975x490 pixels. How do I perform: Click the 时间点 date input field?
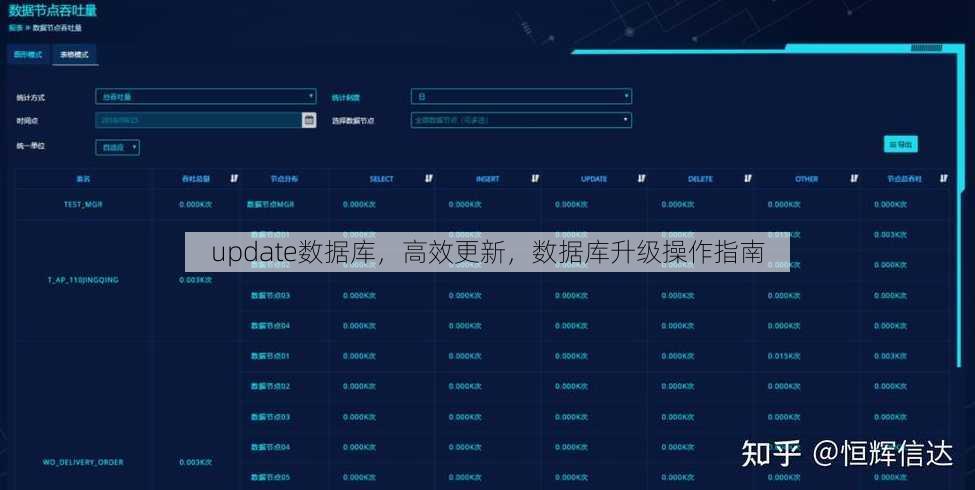point(198,120)
